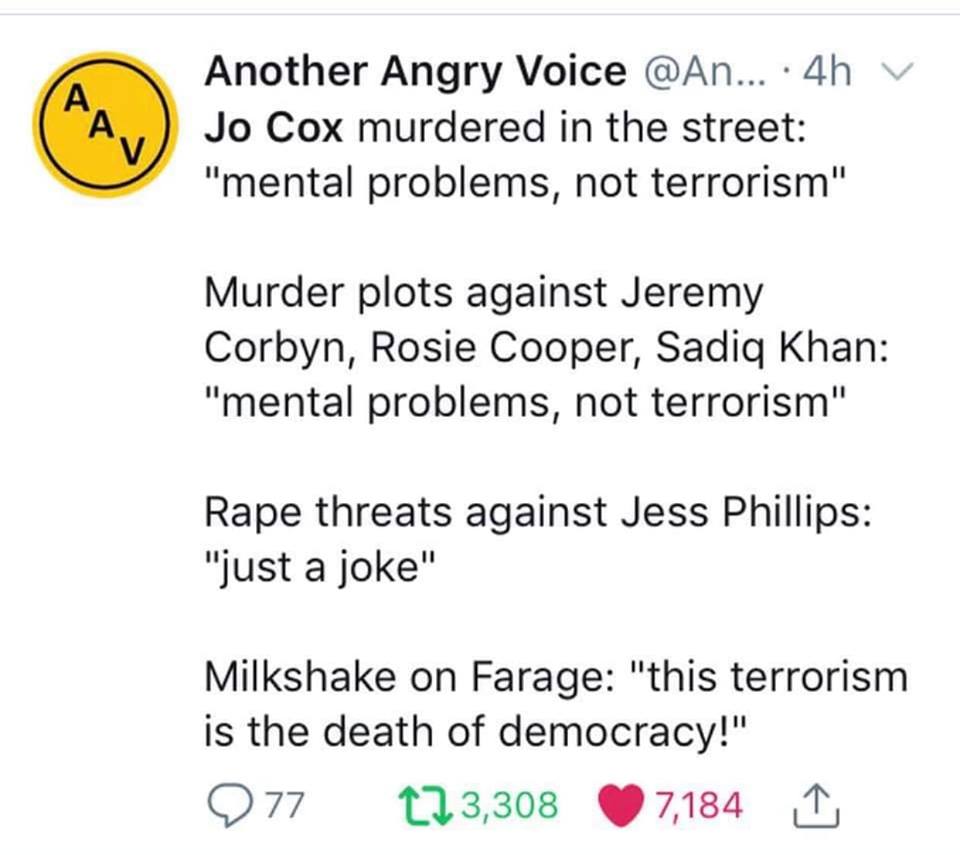This screenshot has width=960, height=855.
Task: Click the reply count 77
Action: (282, 803)
